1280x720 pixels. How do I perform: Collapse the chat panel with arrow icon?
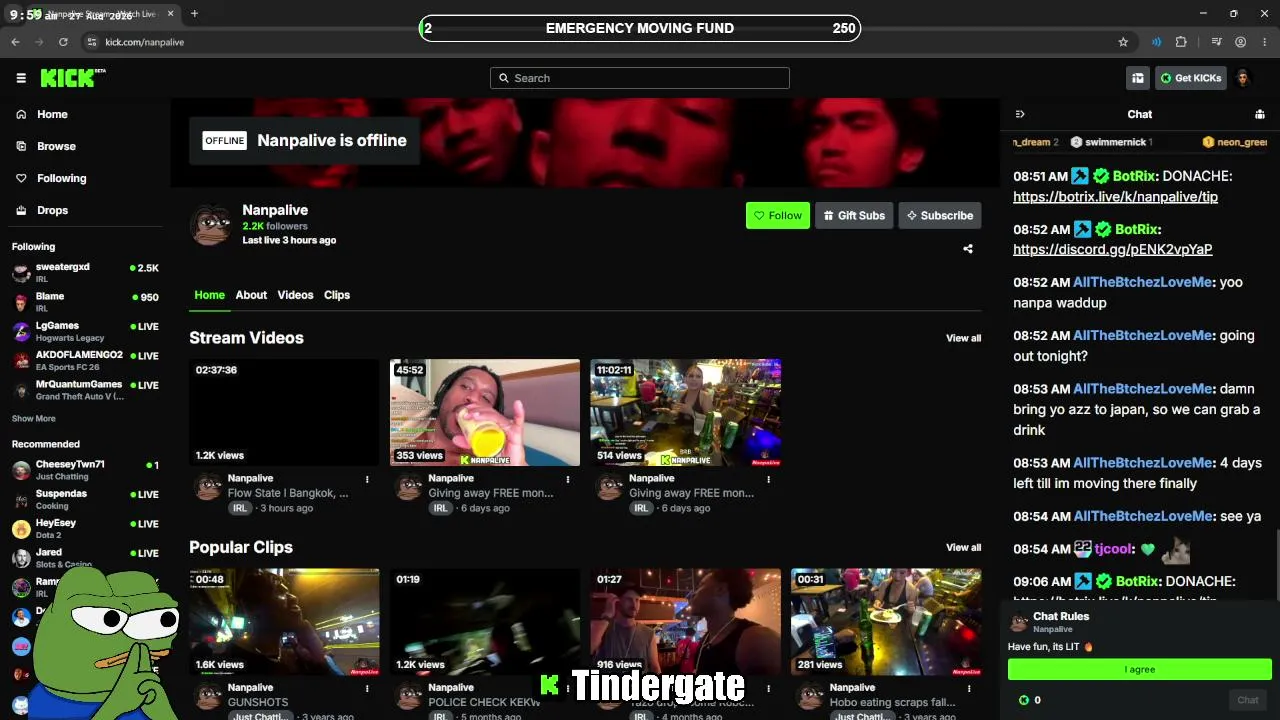pyautogui.click(x=1020, y=114)
